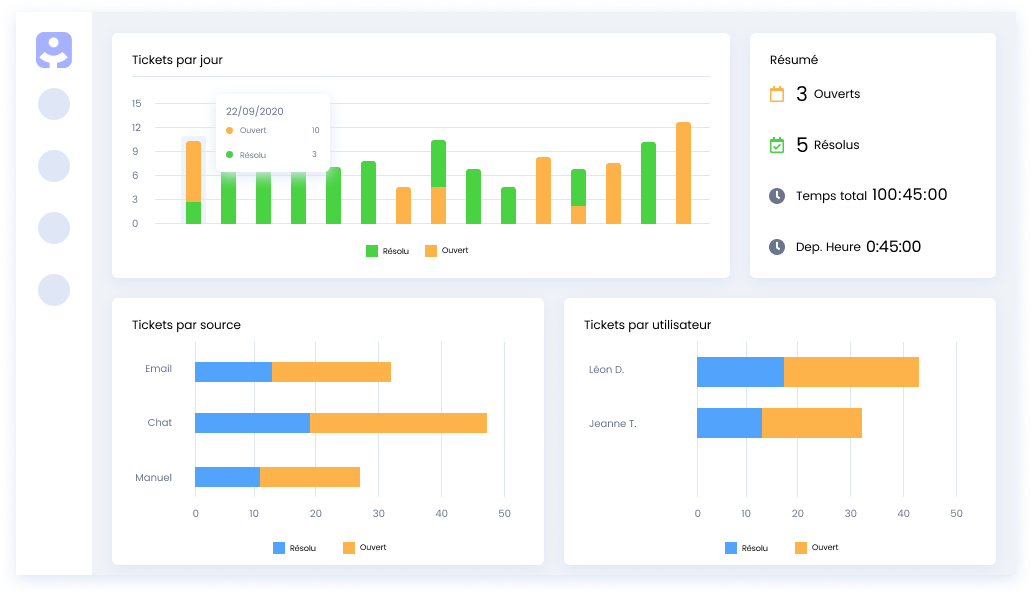
Task: Toggle Ouvert legend in Tickets par utilisateur
Action: tap(816, 548)
